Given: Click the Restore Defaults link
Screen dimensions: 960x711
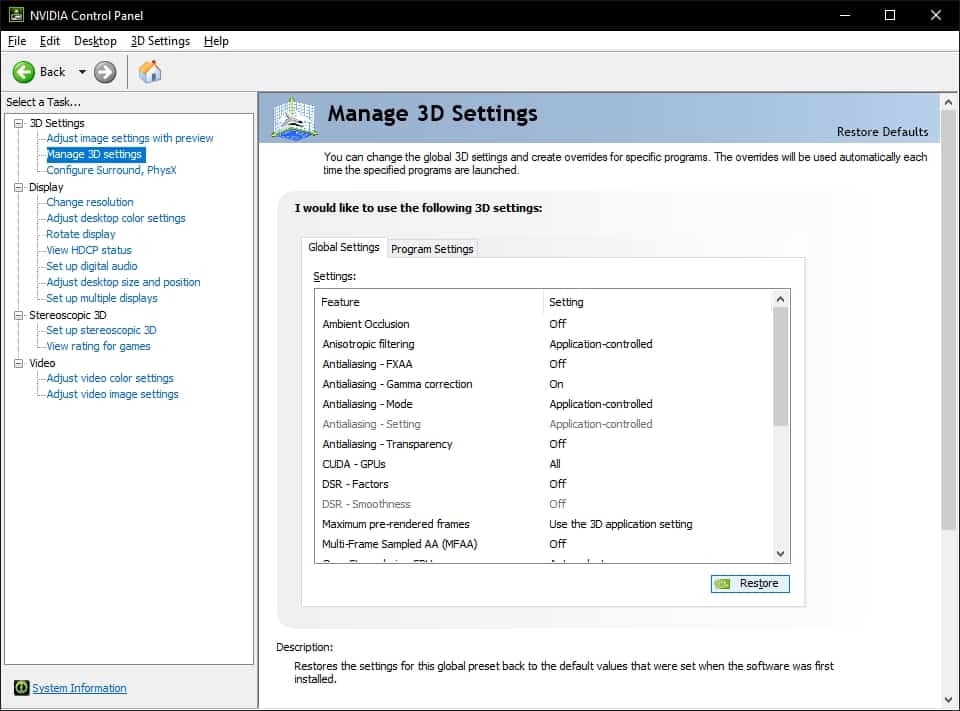Looking at the screenshot, I should coord(882,132).
